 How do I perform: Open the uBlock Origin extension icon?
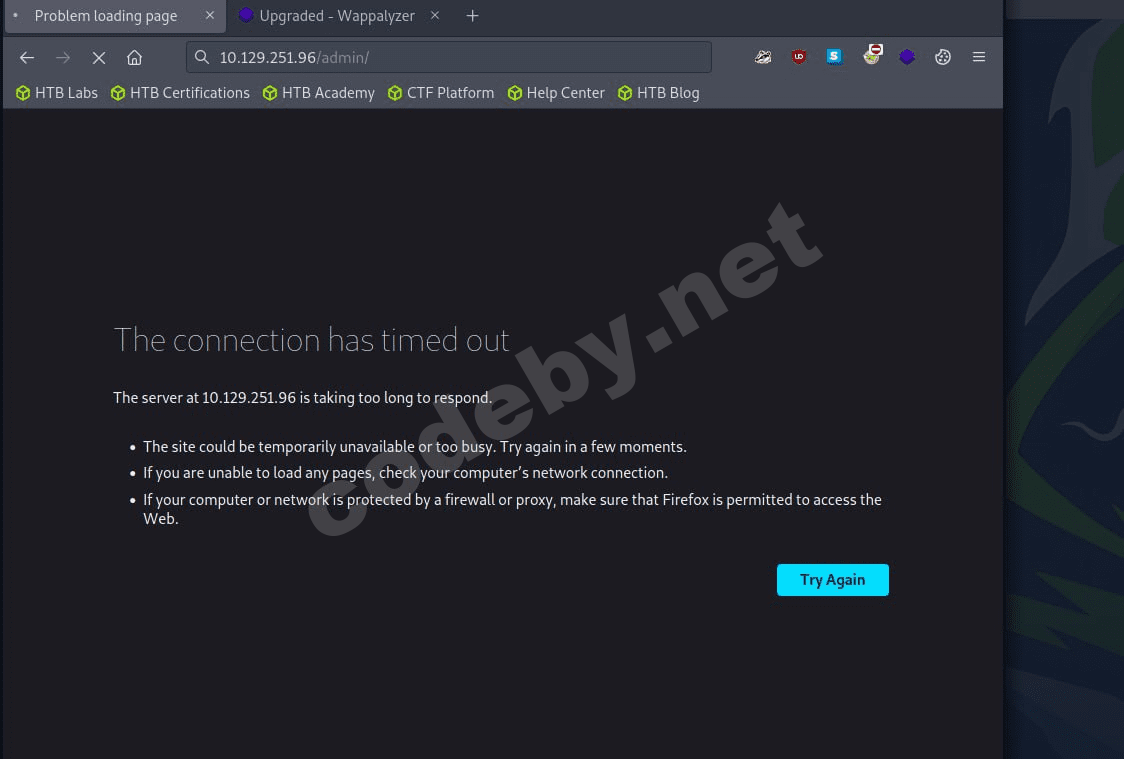pyautogui.click(x=799, y=57)
